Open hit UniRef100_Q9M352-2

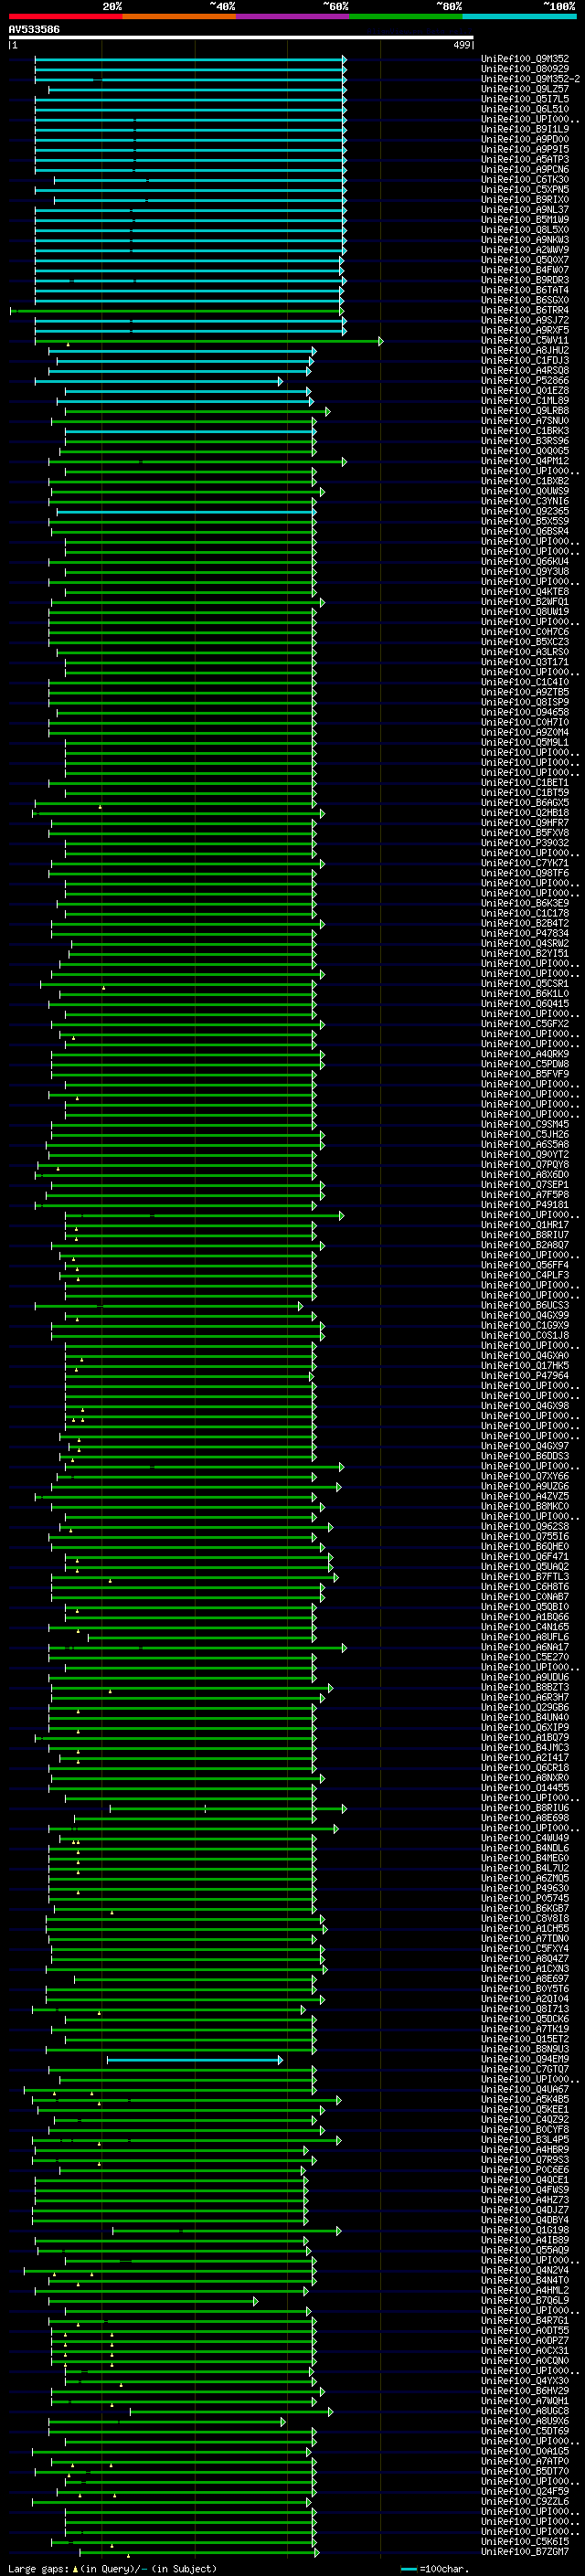(x=530, y=79)
